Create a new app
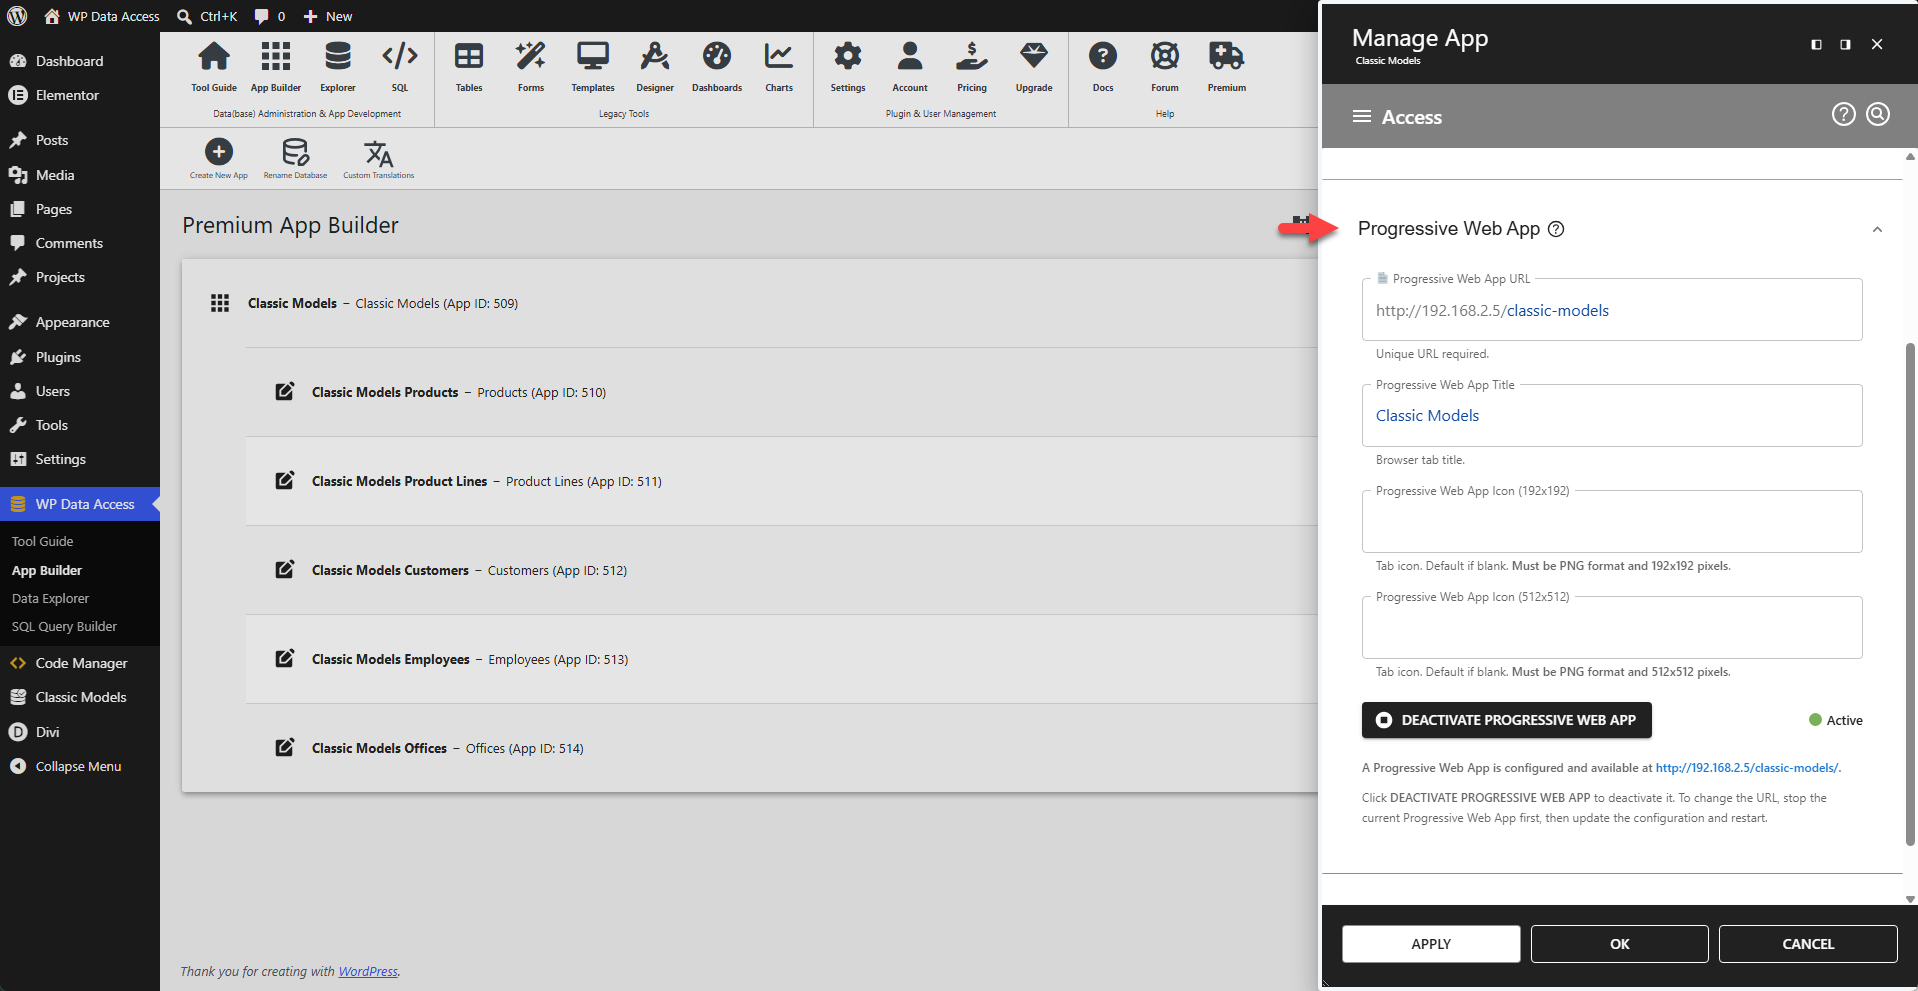The width and height of the screenshot is (1918, 991). (x=219, y=158)
